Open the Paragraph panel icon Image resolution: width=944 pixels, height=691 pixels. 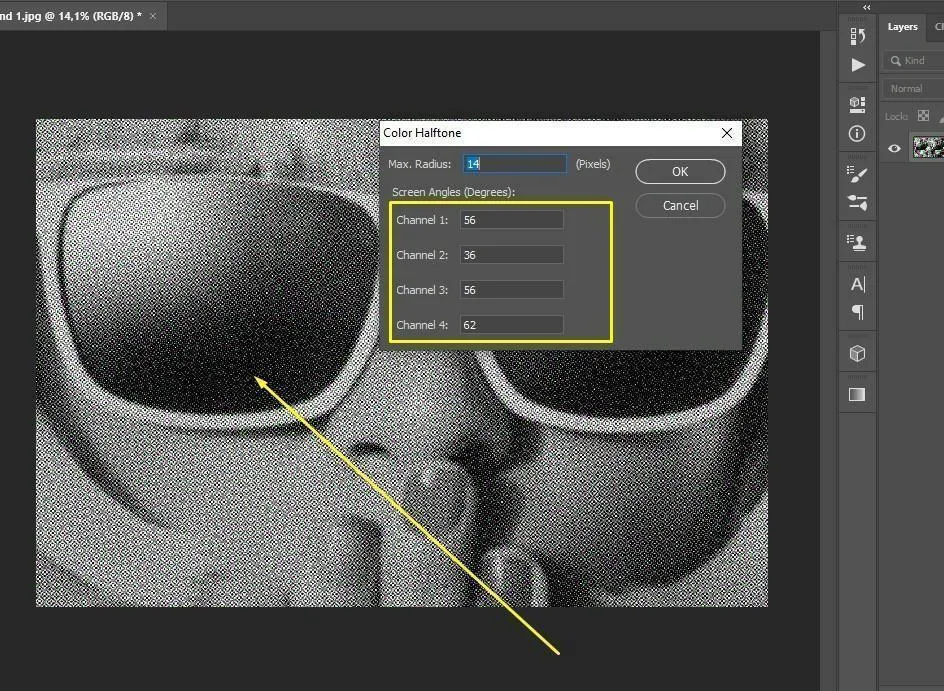(x=857, y=312)
